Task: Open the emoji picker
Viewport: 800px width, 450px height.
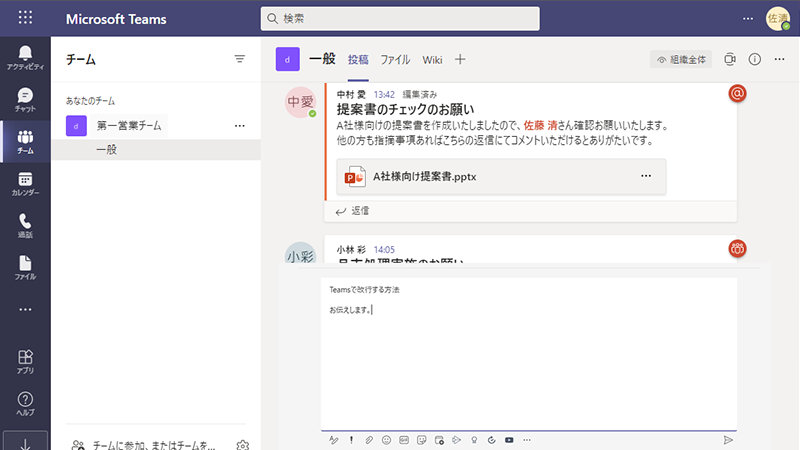Action: (386, 440)
